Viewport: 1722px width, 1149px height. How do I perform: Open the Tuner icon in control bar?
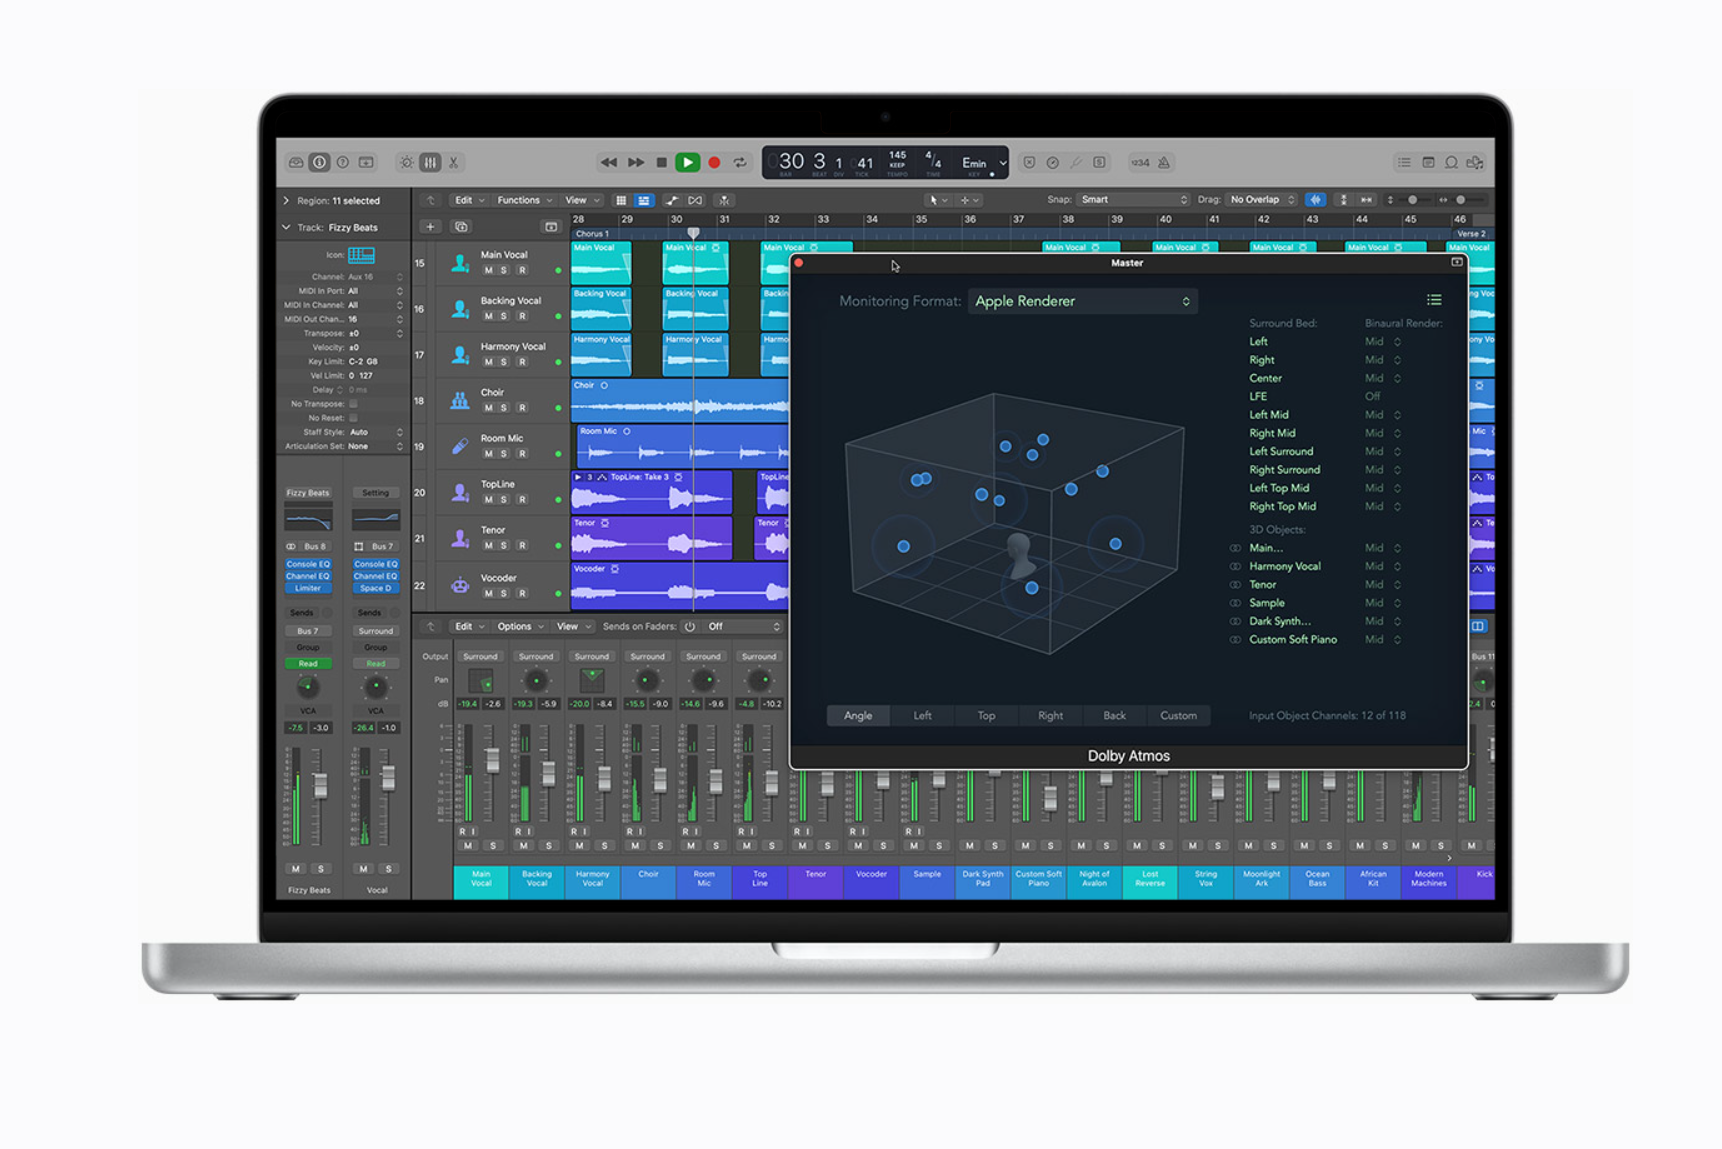click(1076, 162)
